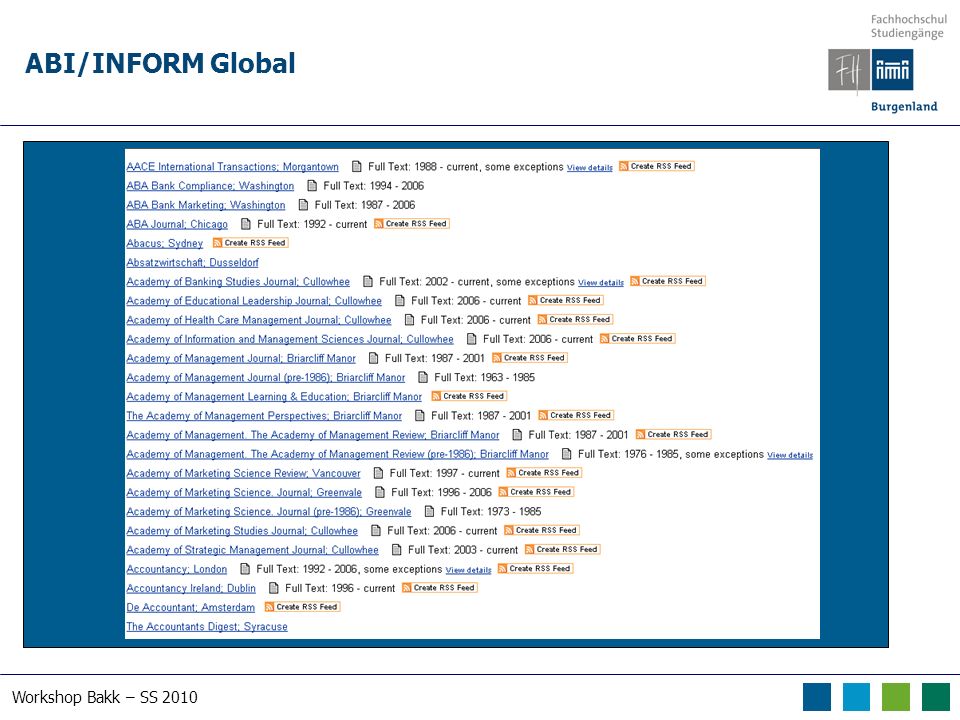Open the AACE International Transactions; Morgantown link
This screenshot has height=720, width=960.
[232, 167]
